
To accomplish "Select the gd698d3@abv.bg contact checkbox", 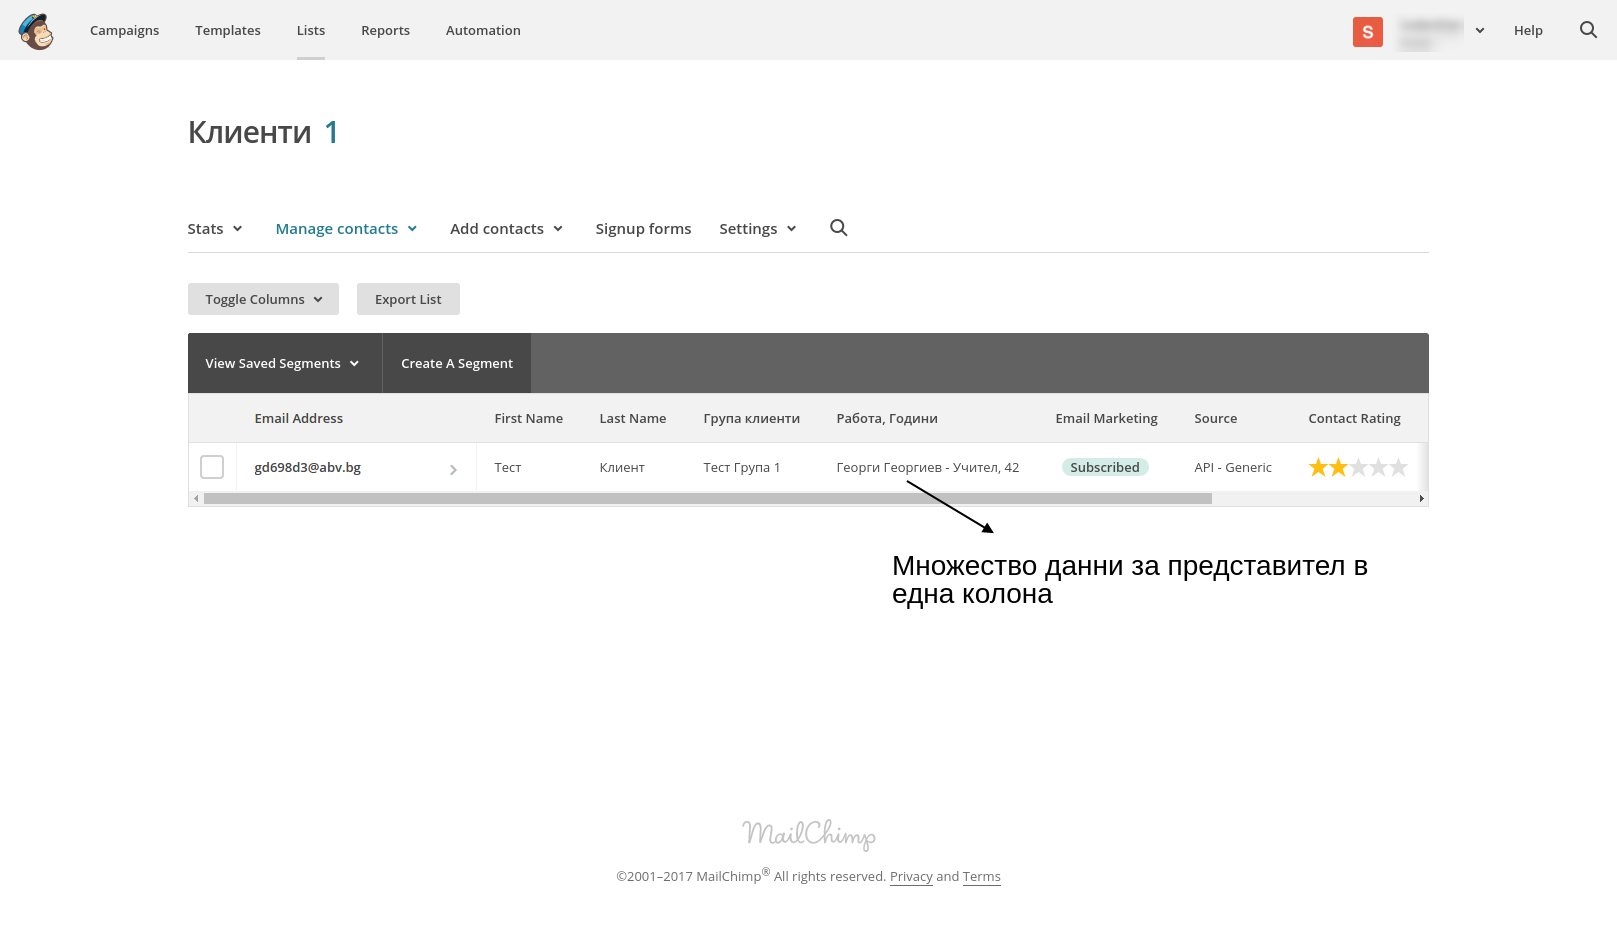I will (212, 467).
